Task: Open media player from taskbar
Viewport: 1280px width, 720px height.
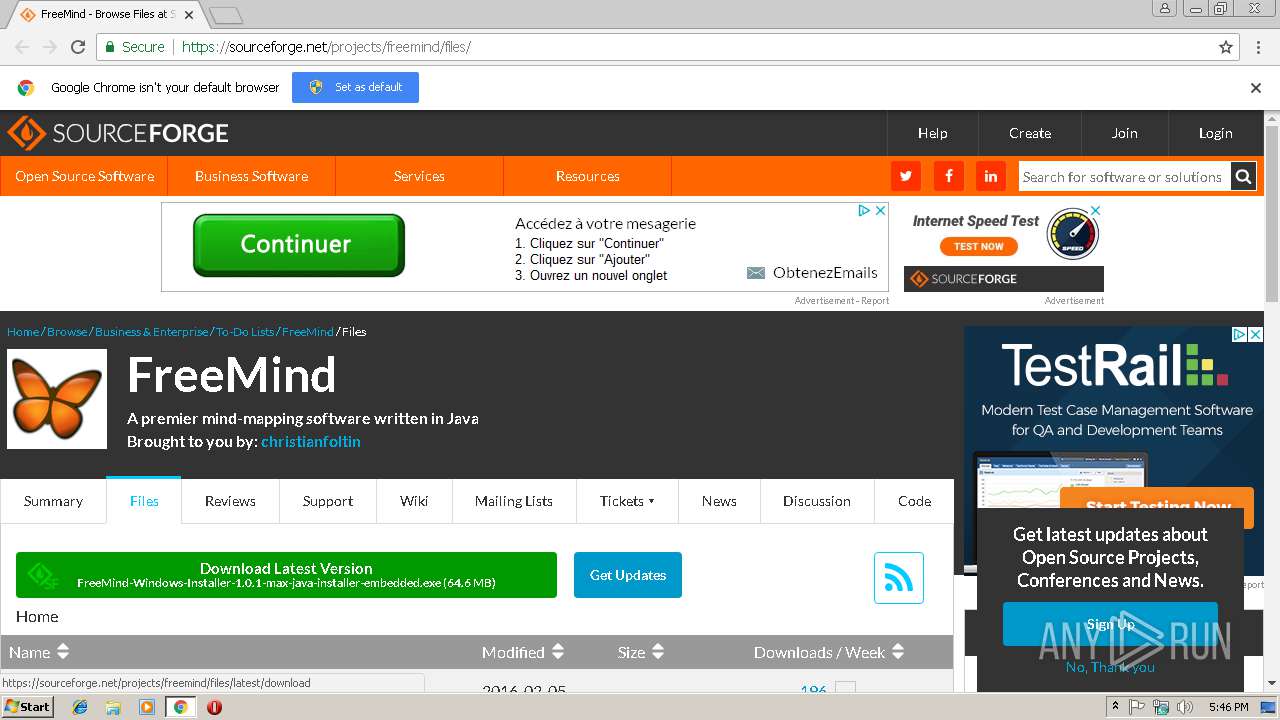Action: [147, 707]
